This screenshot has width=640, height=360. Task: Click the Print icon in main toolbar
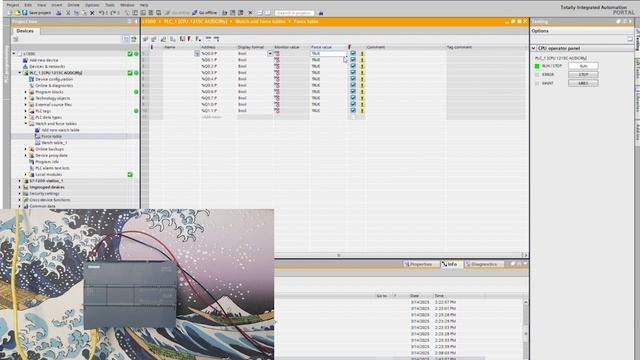[59, 13]
